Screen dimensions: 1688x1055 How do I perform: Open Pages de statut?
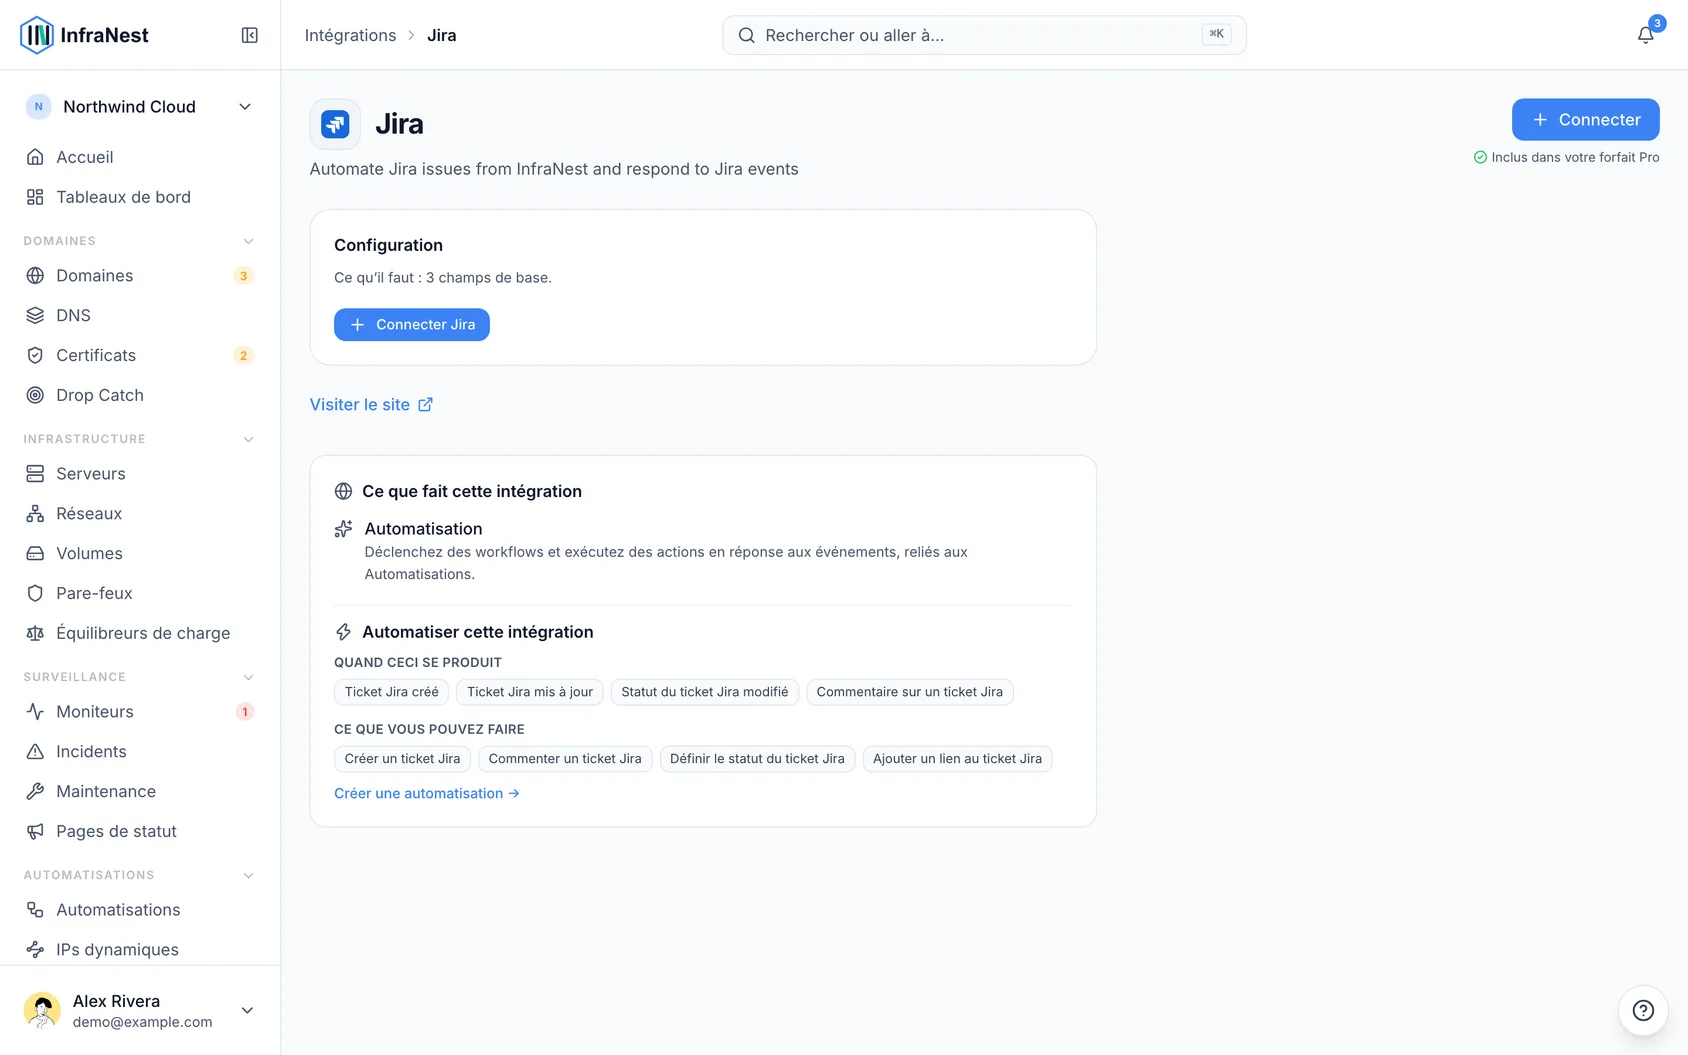(x=138, y=832)
